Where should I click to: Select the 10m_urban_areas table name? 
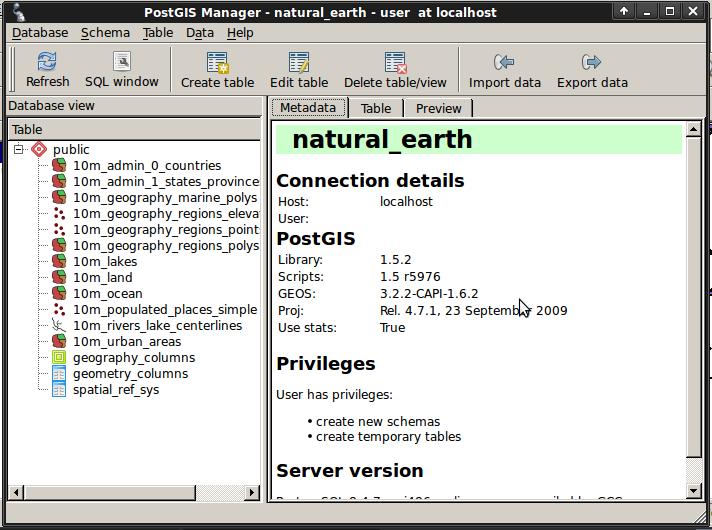pos(127,342)
